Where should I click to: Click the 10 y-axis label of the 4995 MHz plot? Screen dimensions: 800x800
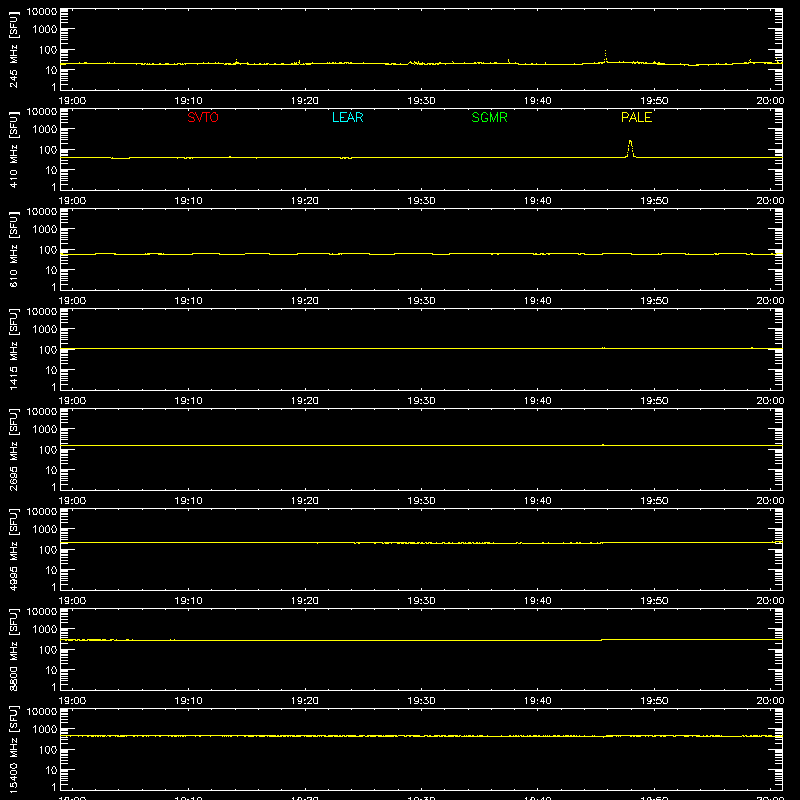coord(52,570)
